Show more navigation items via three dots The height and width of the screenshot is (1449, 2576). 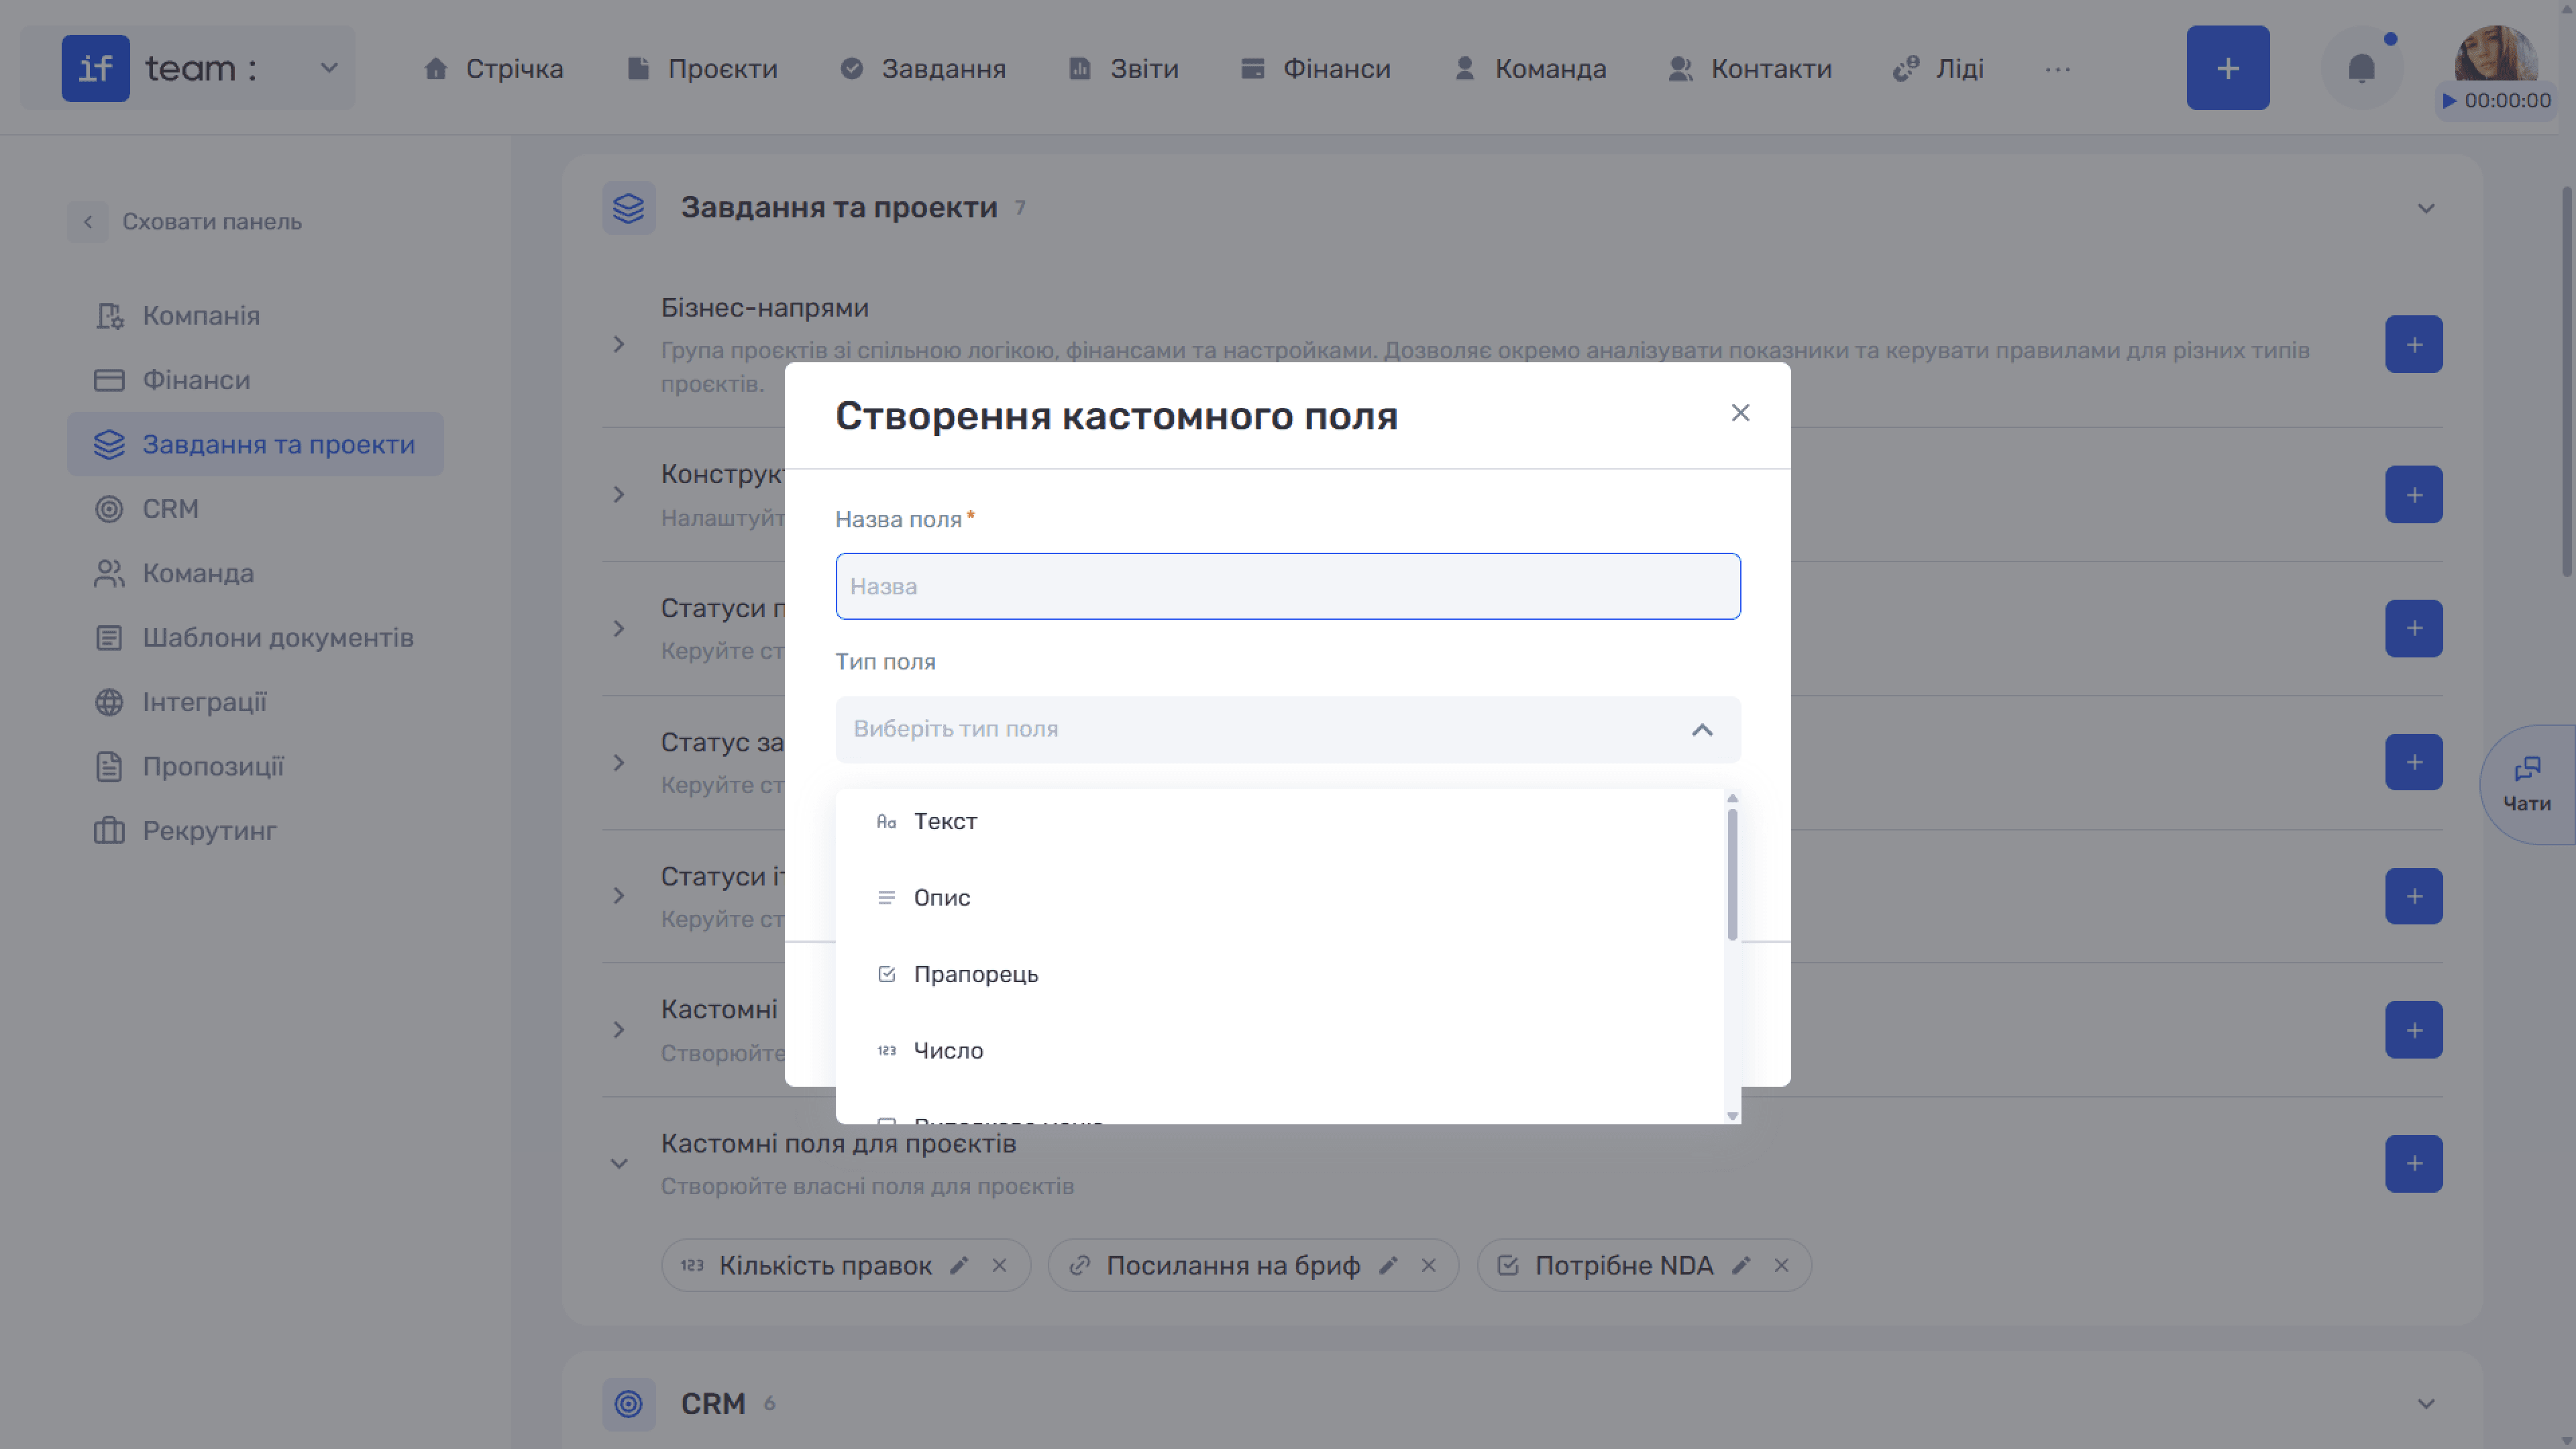point(2058,69)
